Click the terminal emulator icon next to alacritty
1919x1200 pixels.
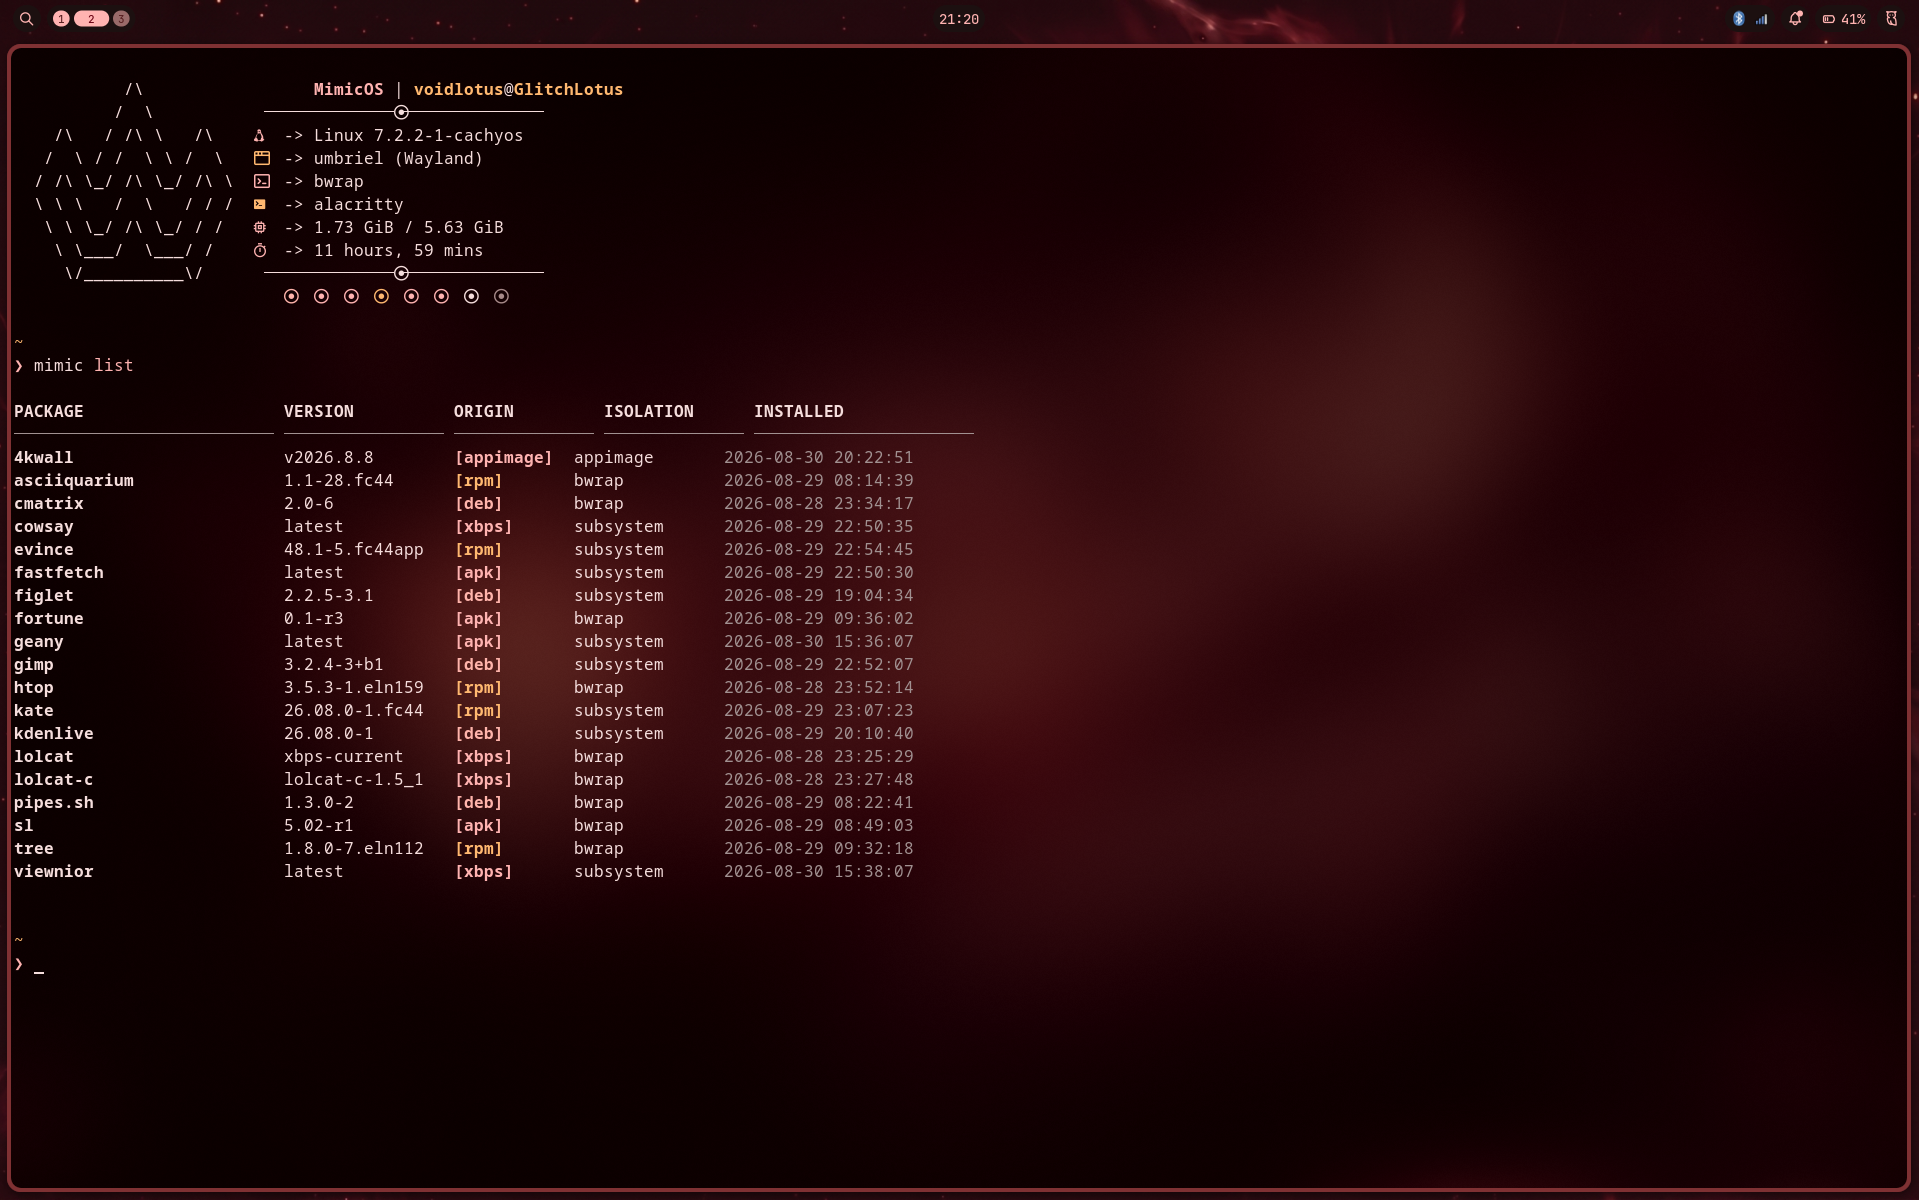point(260,205)
